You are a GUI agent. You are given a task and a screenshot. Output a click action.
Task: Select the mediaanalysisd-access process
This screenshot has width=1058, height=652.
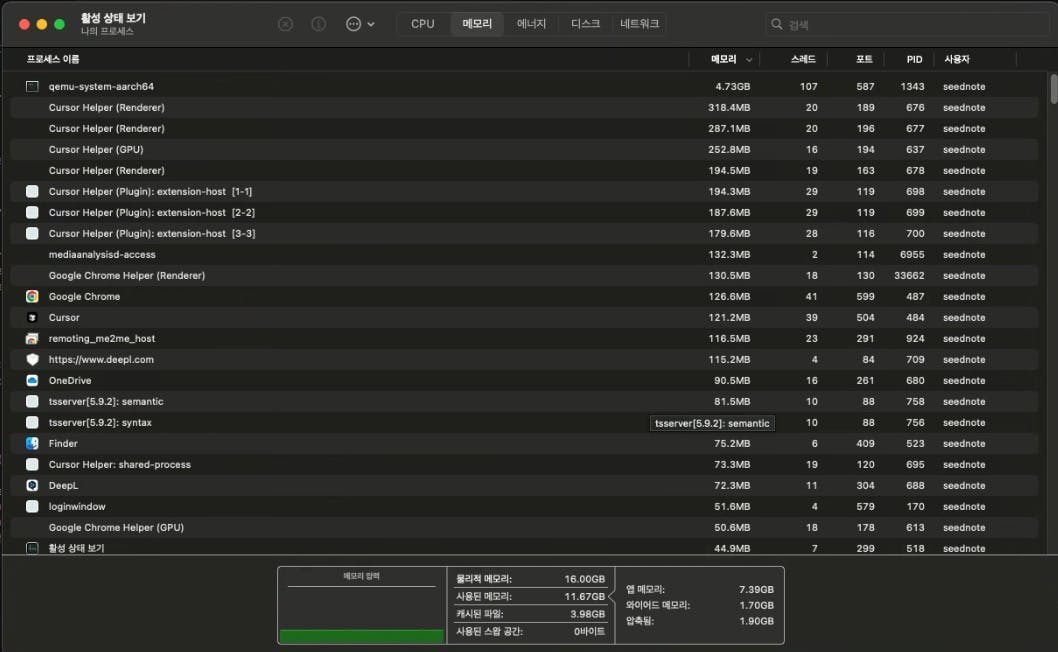[524, 254]
